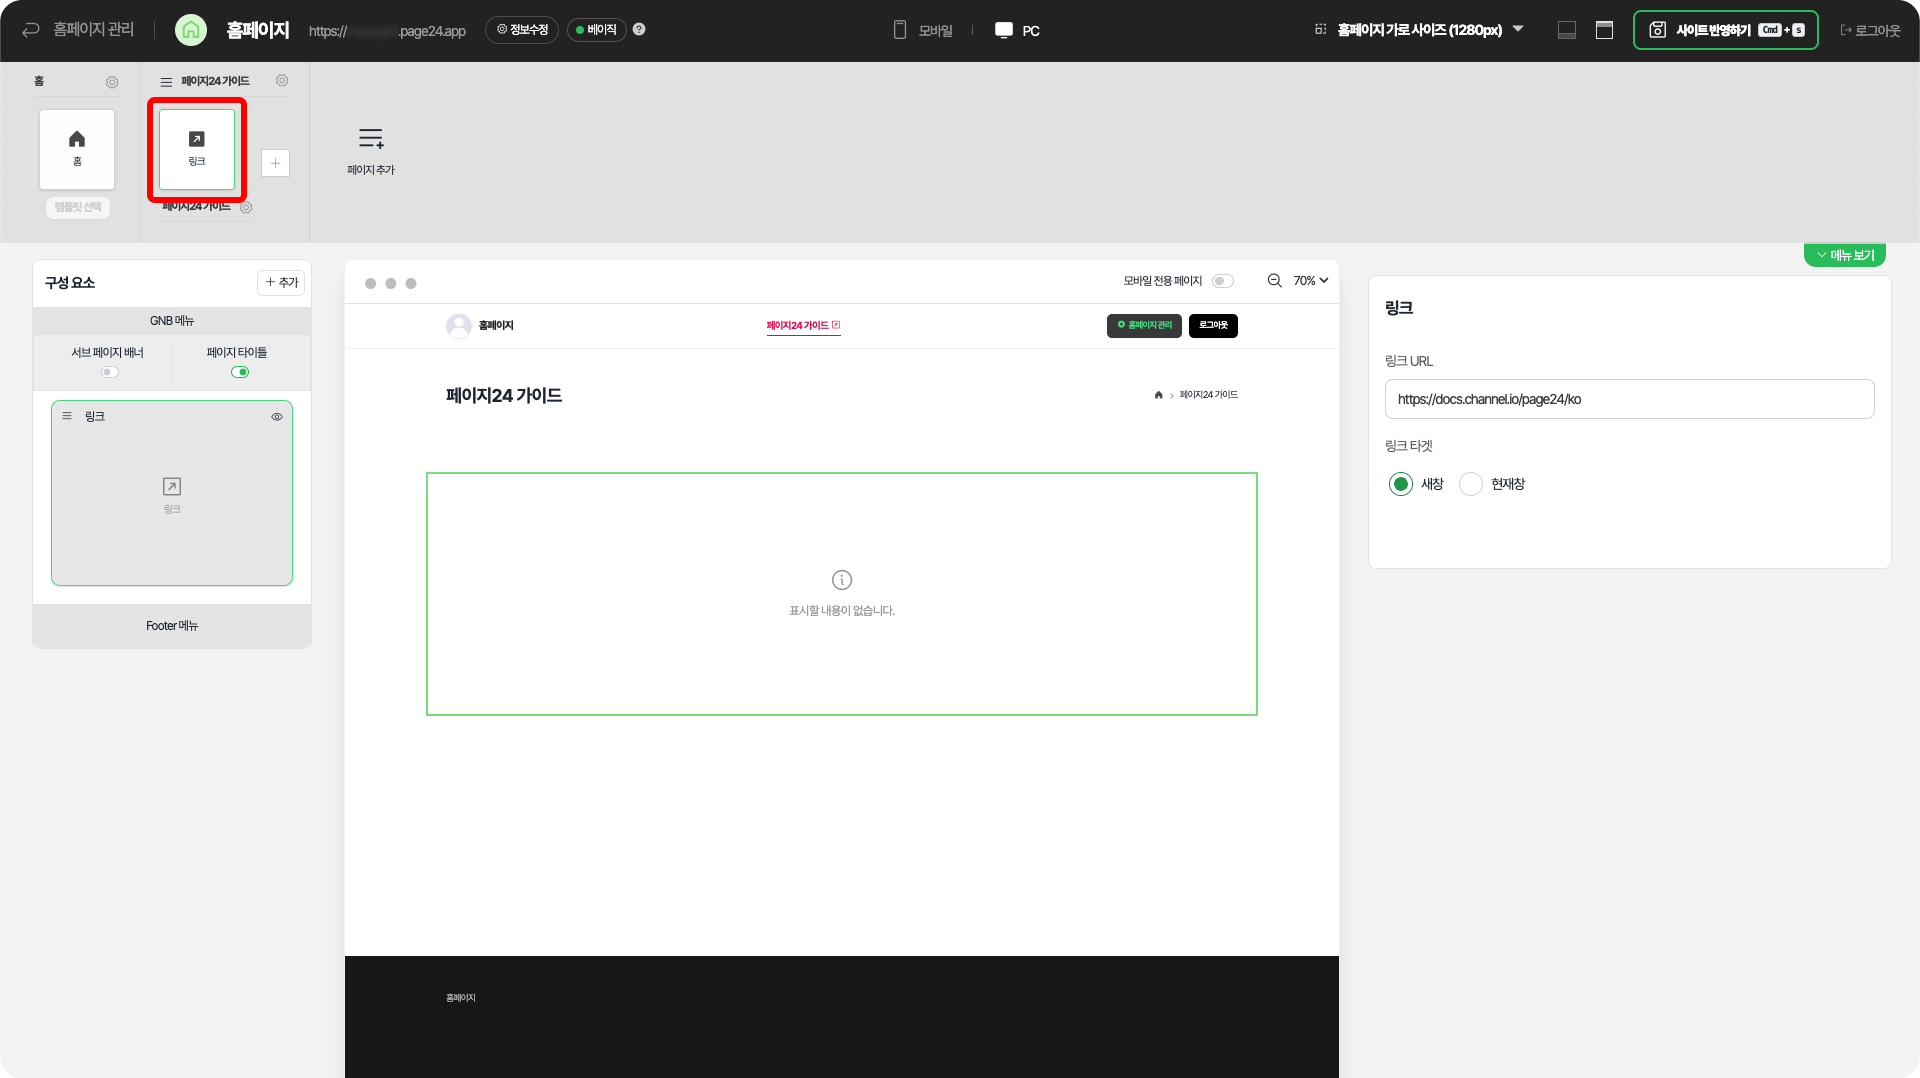1920x1078 pixels.
Task: Click the 링크 URL input field
Action: (x=1630, y=399)
